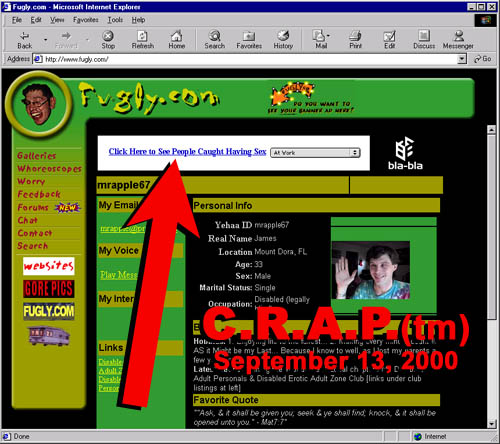Expand the 'At Work' select box
500x444 pixels.
pyautogui.click(x=315, y=153)
